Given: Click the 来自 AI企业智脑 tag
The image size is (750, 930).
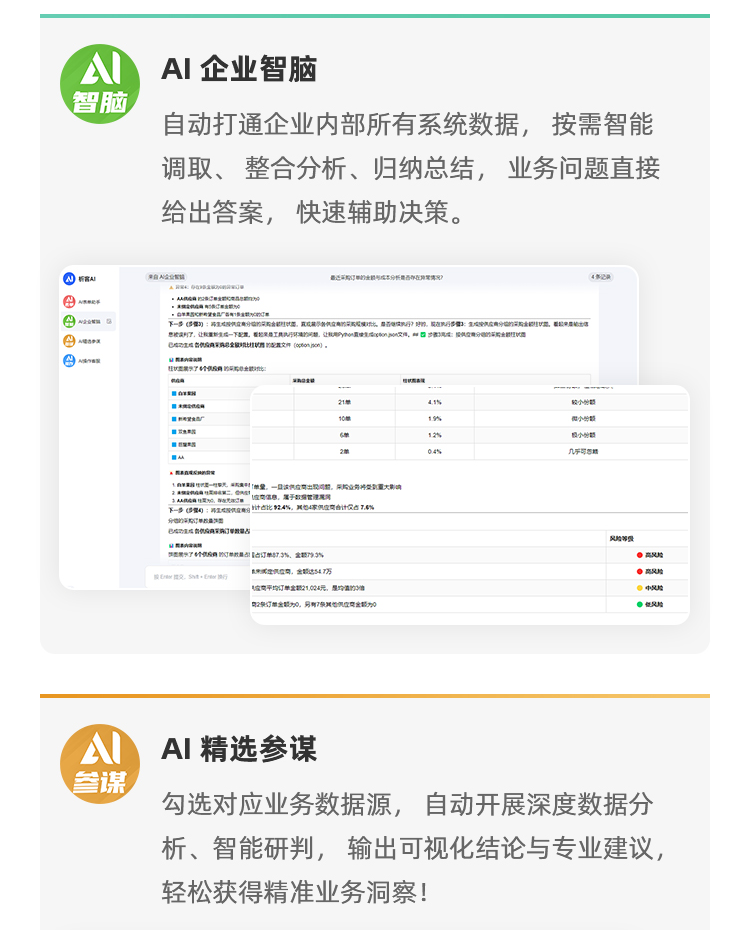Looking at the screenshot, I should 166,277.
